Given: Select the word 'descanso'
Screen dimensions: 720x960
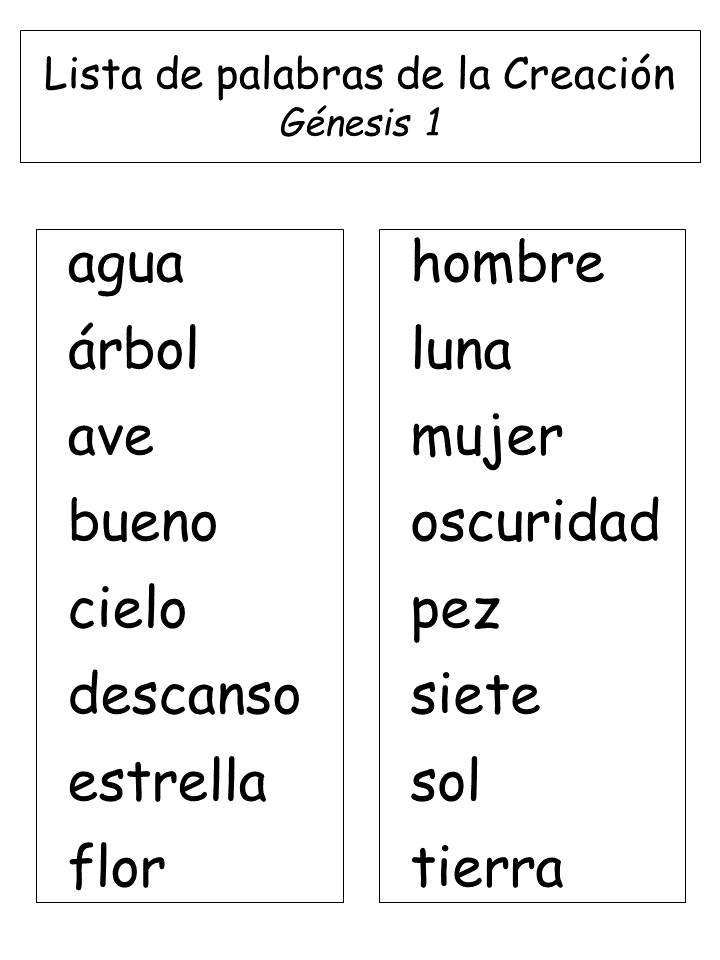Looking at the screenshot, I should (184, 694).
